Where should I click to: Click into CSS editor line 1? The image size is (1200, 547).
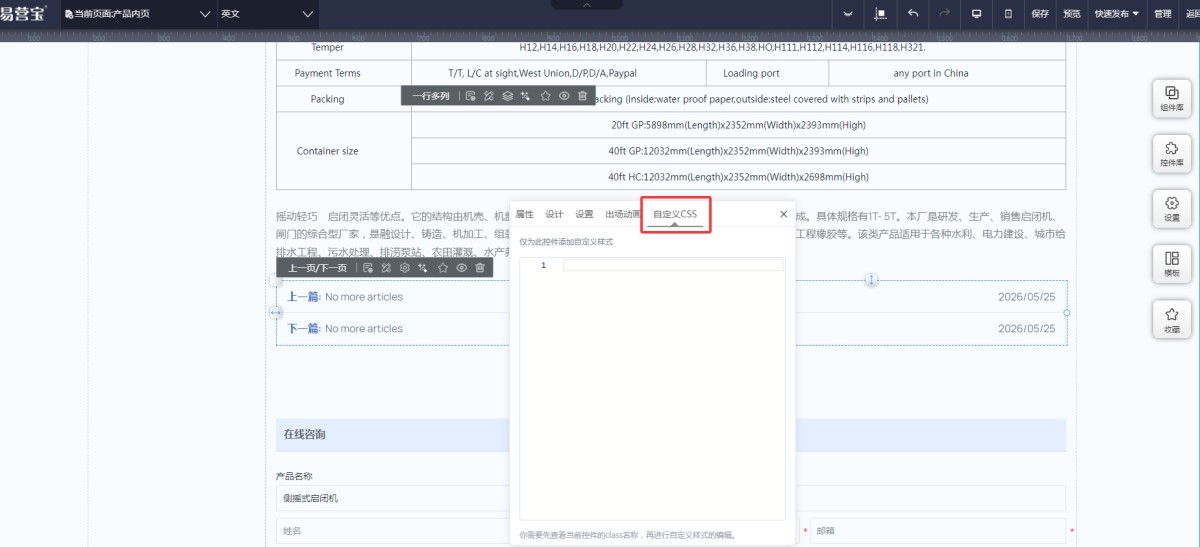tap(673, 265)
